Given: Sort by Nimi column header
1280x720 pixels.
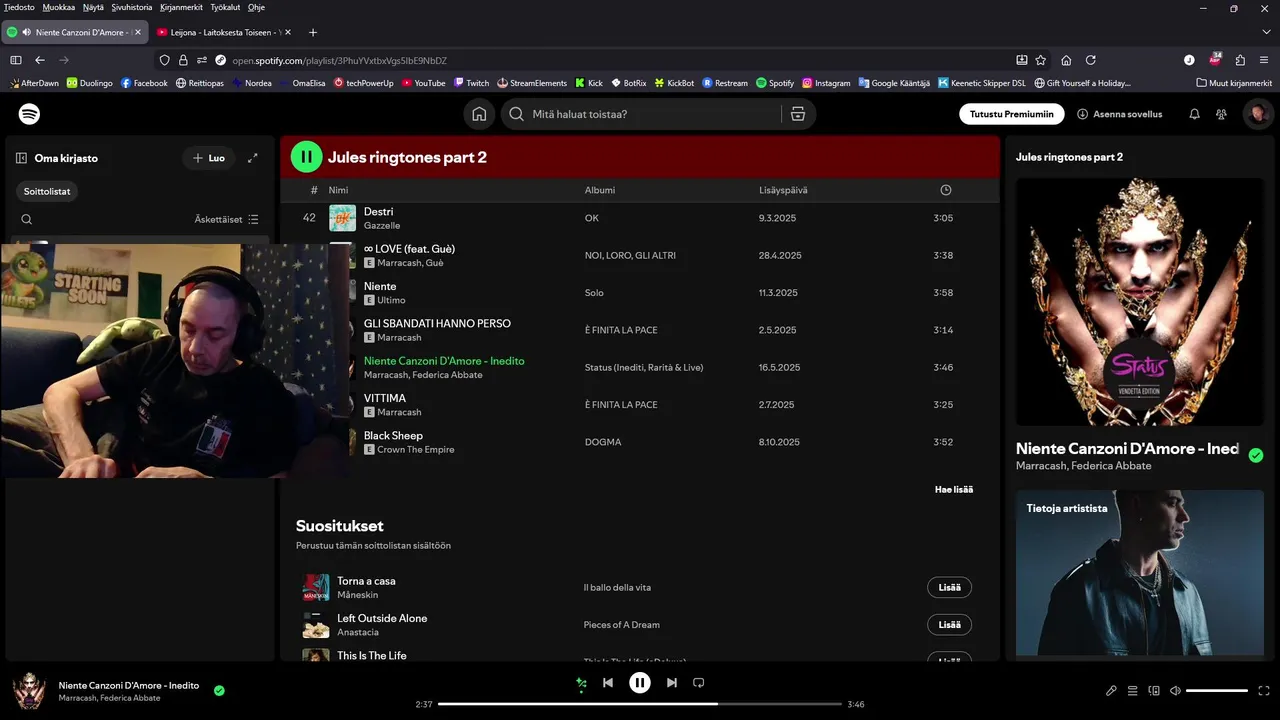Looking at the screenshot, I should coord(338,190).
